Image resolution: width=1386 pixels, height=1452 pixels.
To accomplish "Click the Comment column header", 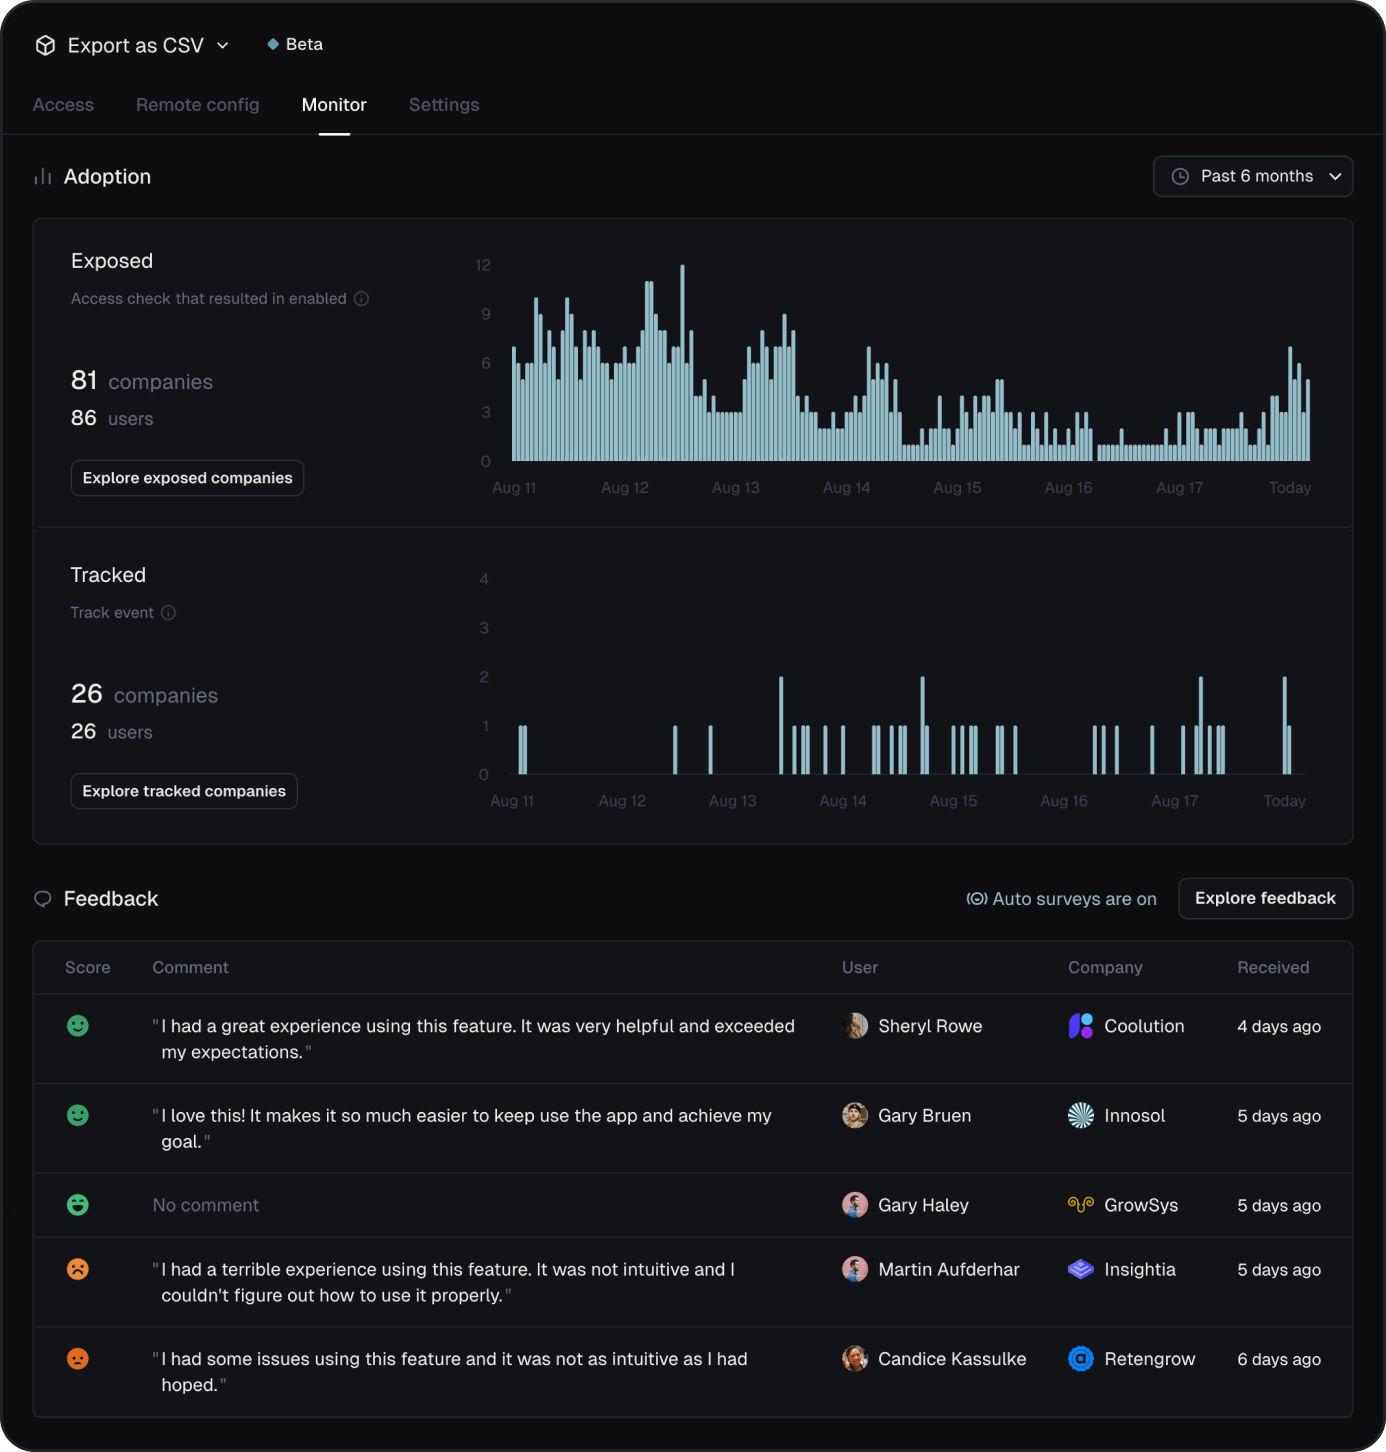I will point(190,967).
